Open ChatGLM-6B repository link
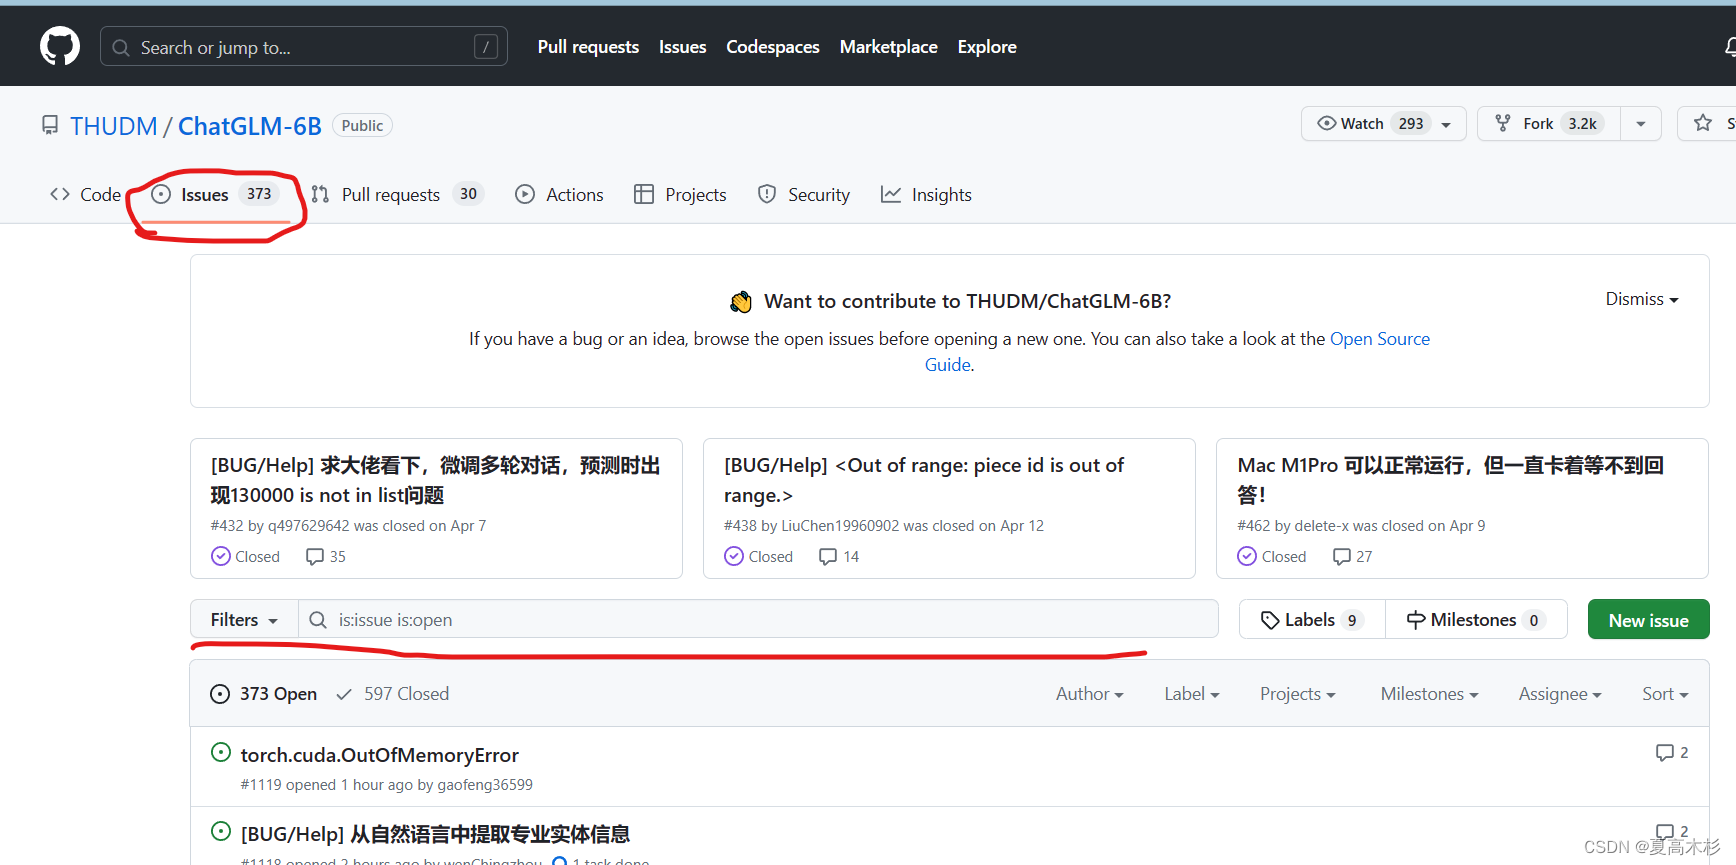Image resolution: width=1736 pixels, height=865 pixels. click(x=250, y=126)
